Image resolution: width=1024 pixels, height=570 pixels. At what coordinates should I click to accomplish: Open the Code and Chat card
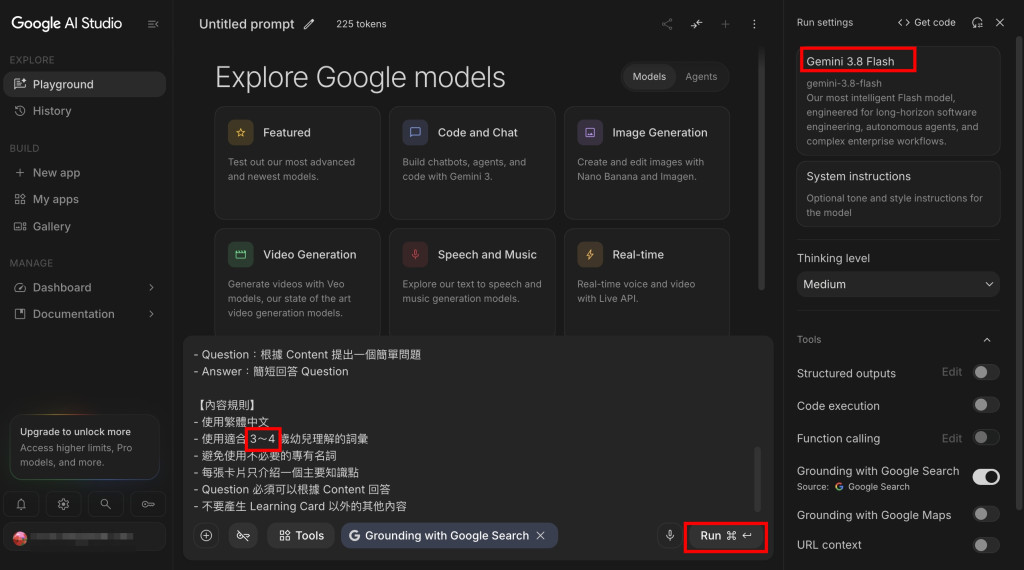coord(472,163)
